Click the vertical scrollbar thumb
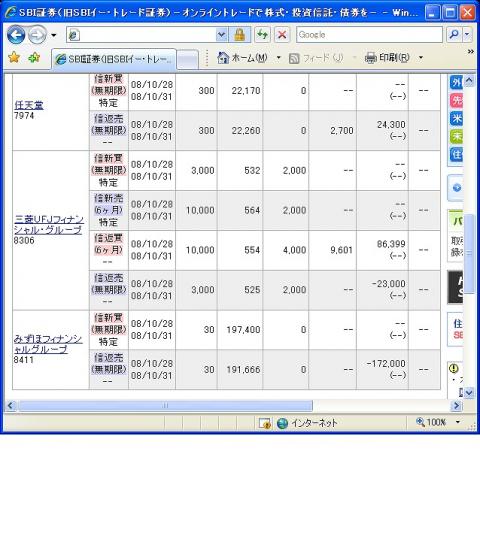Screen dimensions: 480x557 tap(469, 253)
